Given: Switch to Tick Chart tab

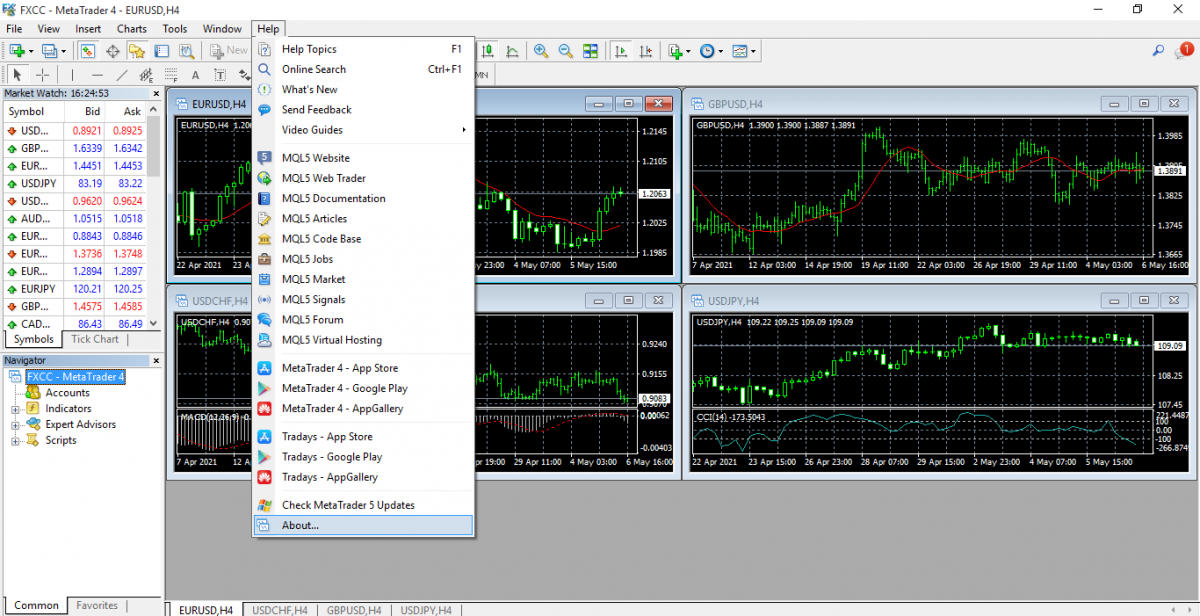Looking at the screenshot, I should 95,339.
